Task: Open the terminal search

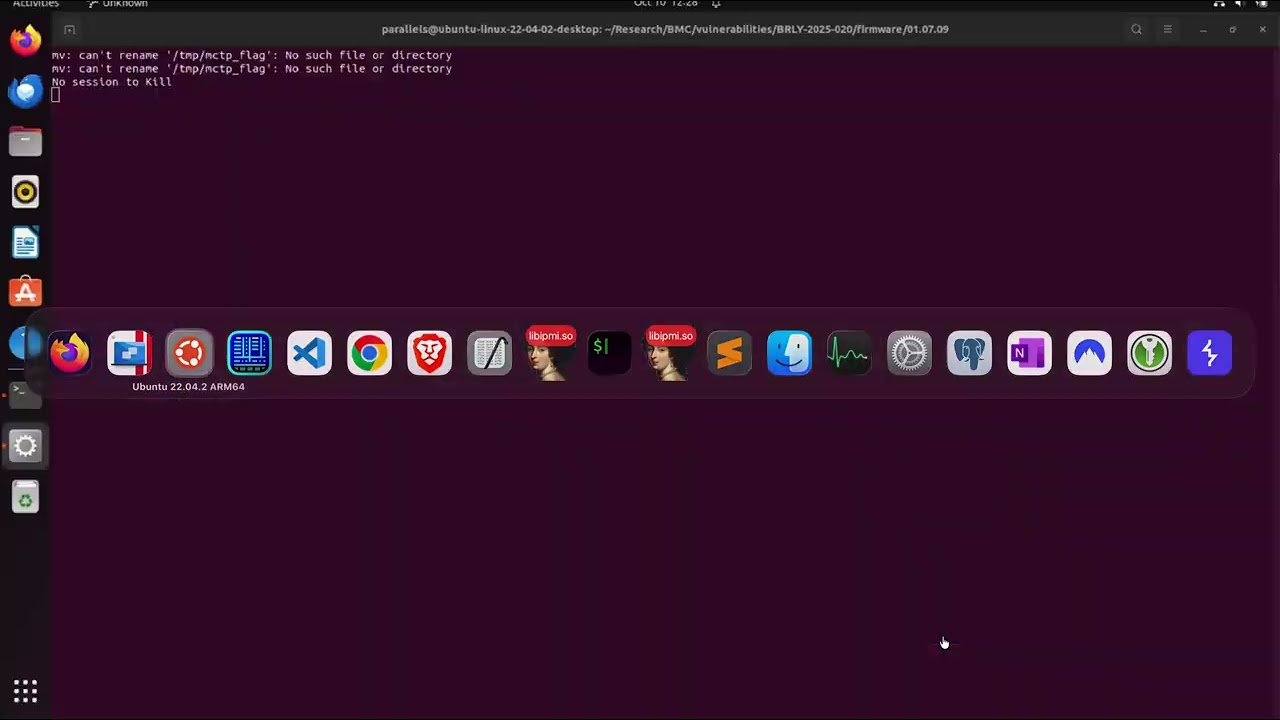Action: pos(1136,29)
